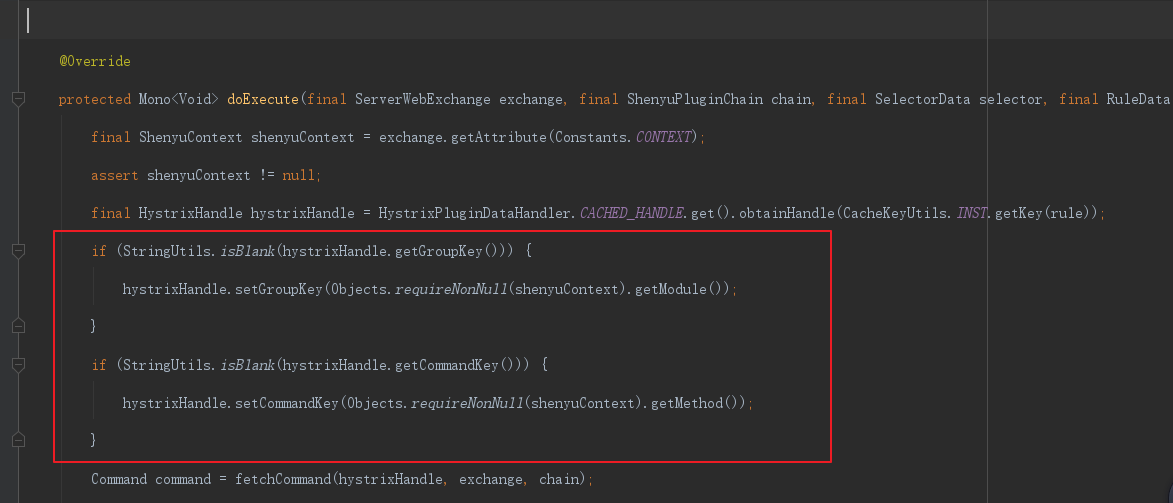The width and height of the screenshot is (1173, 503).
Task: Click fold end marker after setGroupKey block
Action: pos(19,326)
